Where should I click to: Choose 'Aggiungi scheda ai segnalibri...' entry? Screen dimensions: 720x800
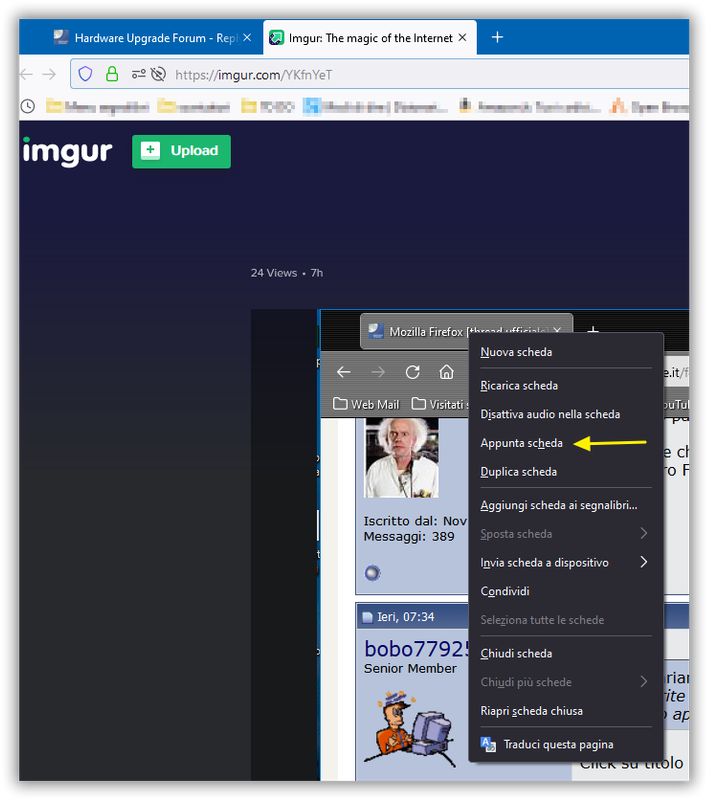coord(566,505)
